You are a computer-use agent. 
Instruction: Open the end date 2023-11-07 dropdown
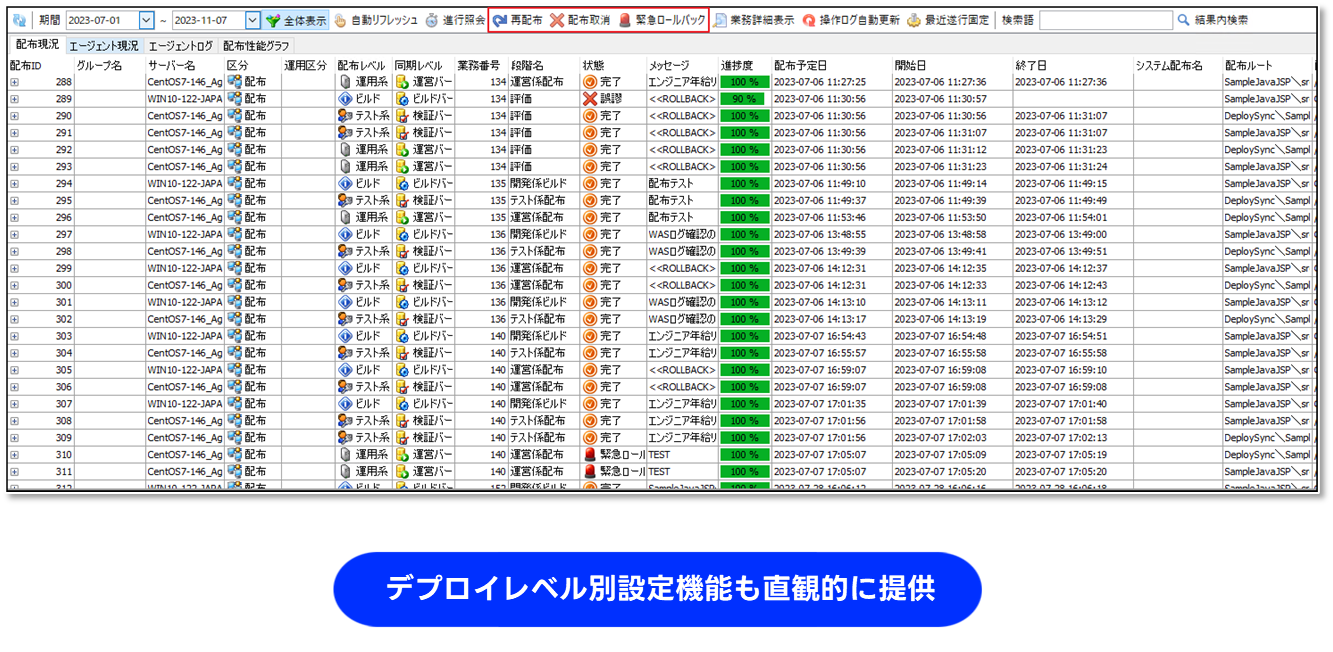pos(253,20)
